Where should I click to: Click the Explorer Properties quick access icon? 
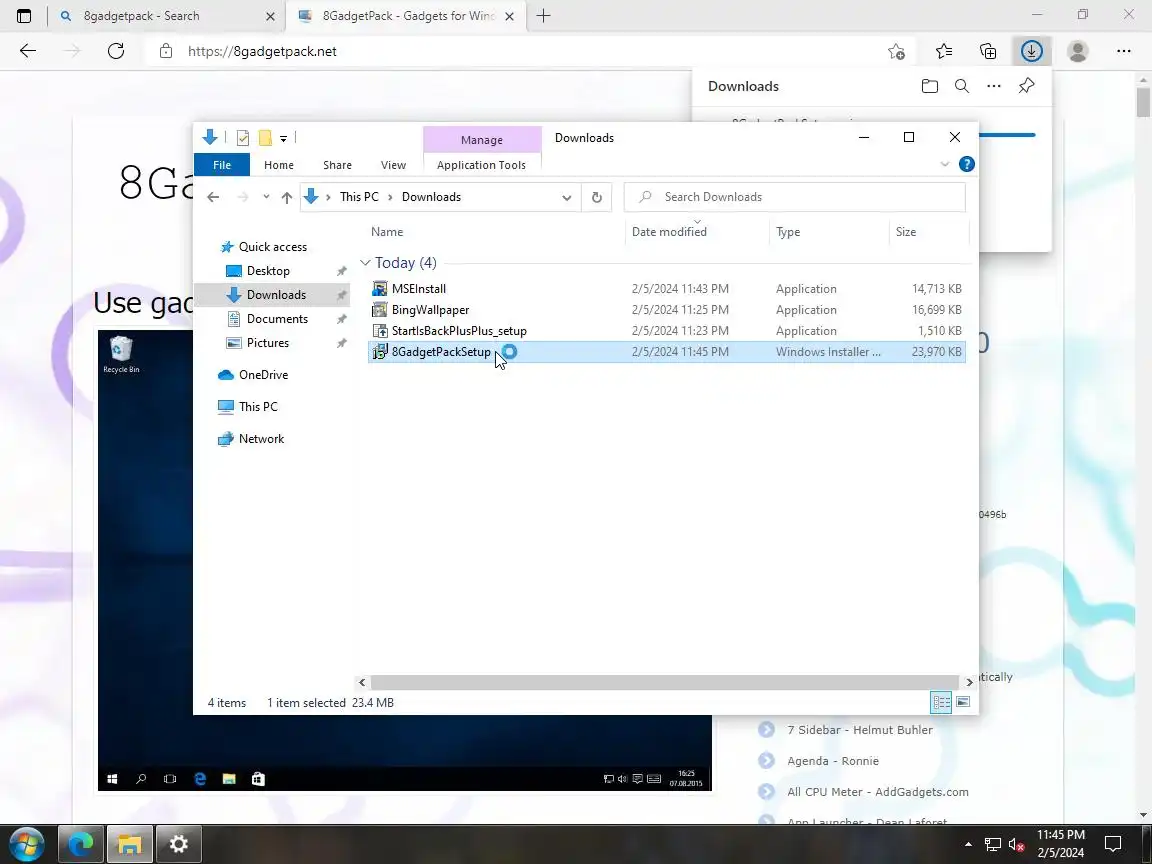tap(243, 137)
